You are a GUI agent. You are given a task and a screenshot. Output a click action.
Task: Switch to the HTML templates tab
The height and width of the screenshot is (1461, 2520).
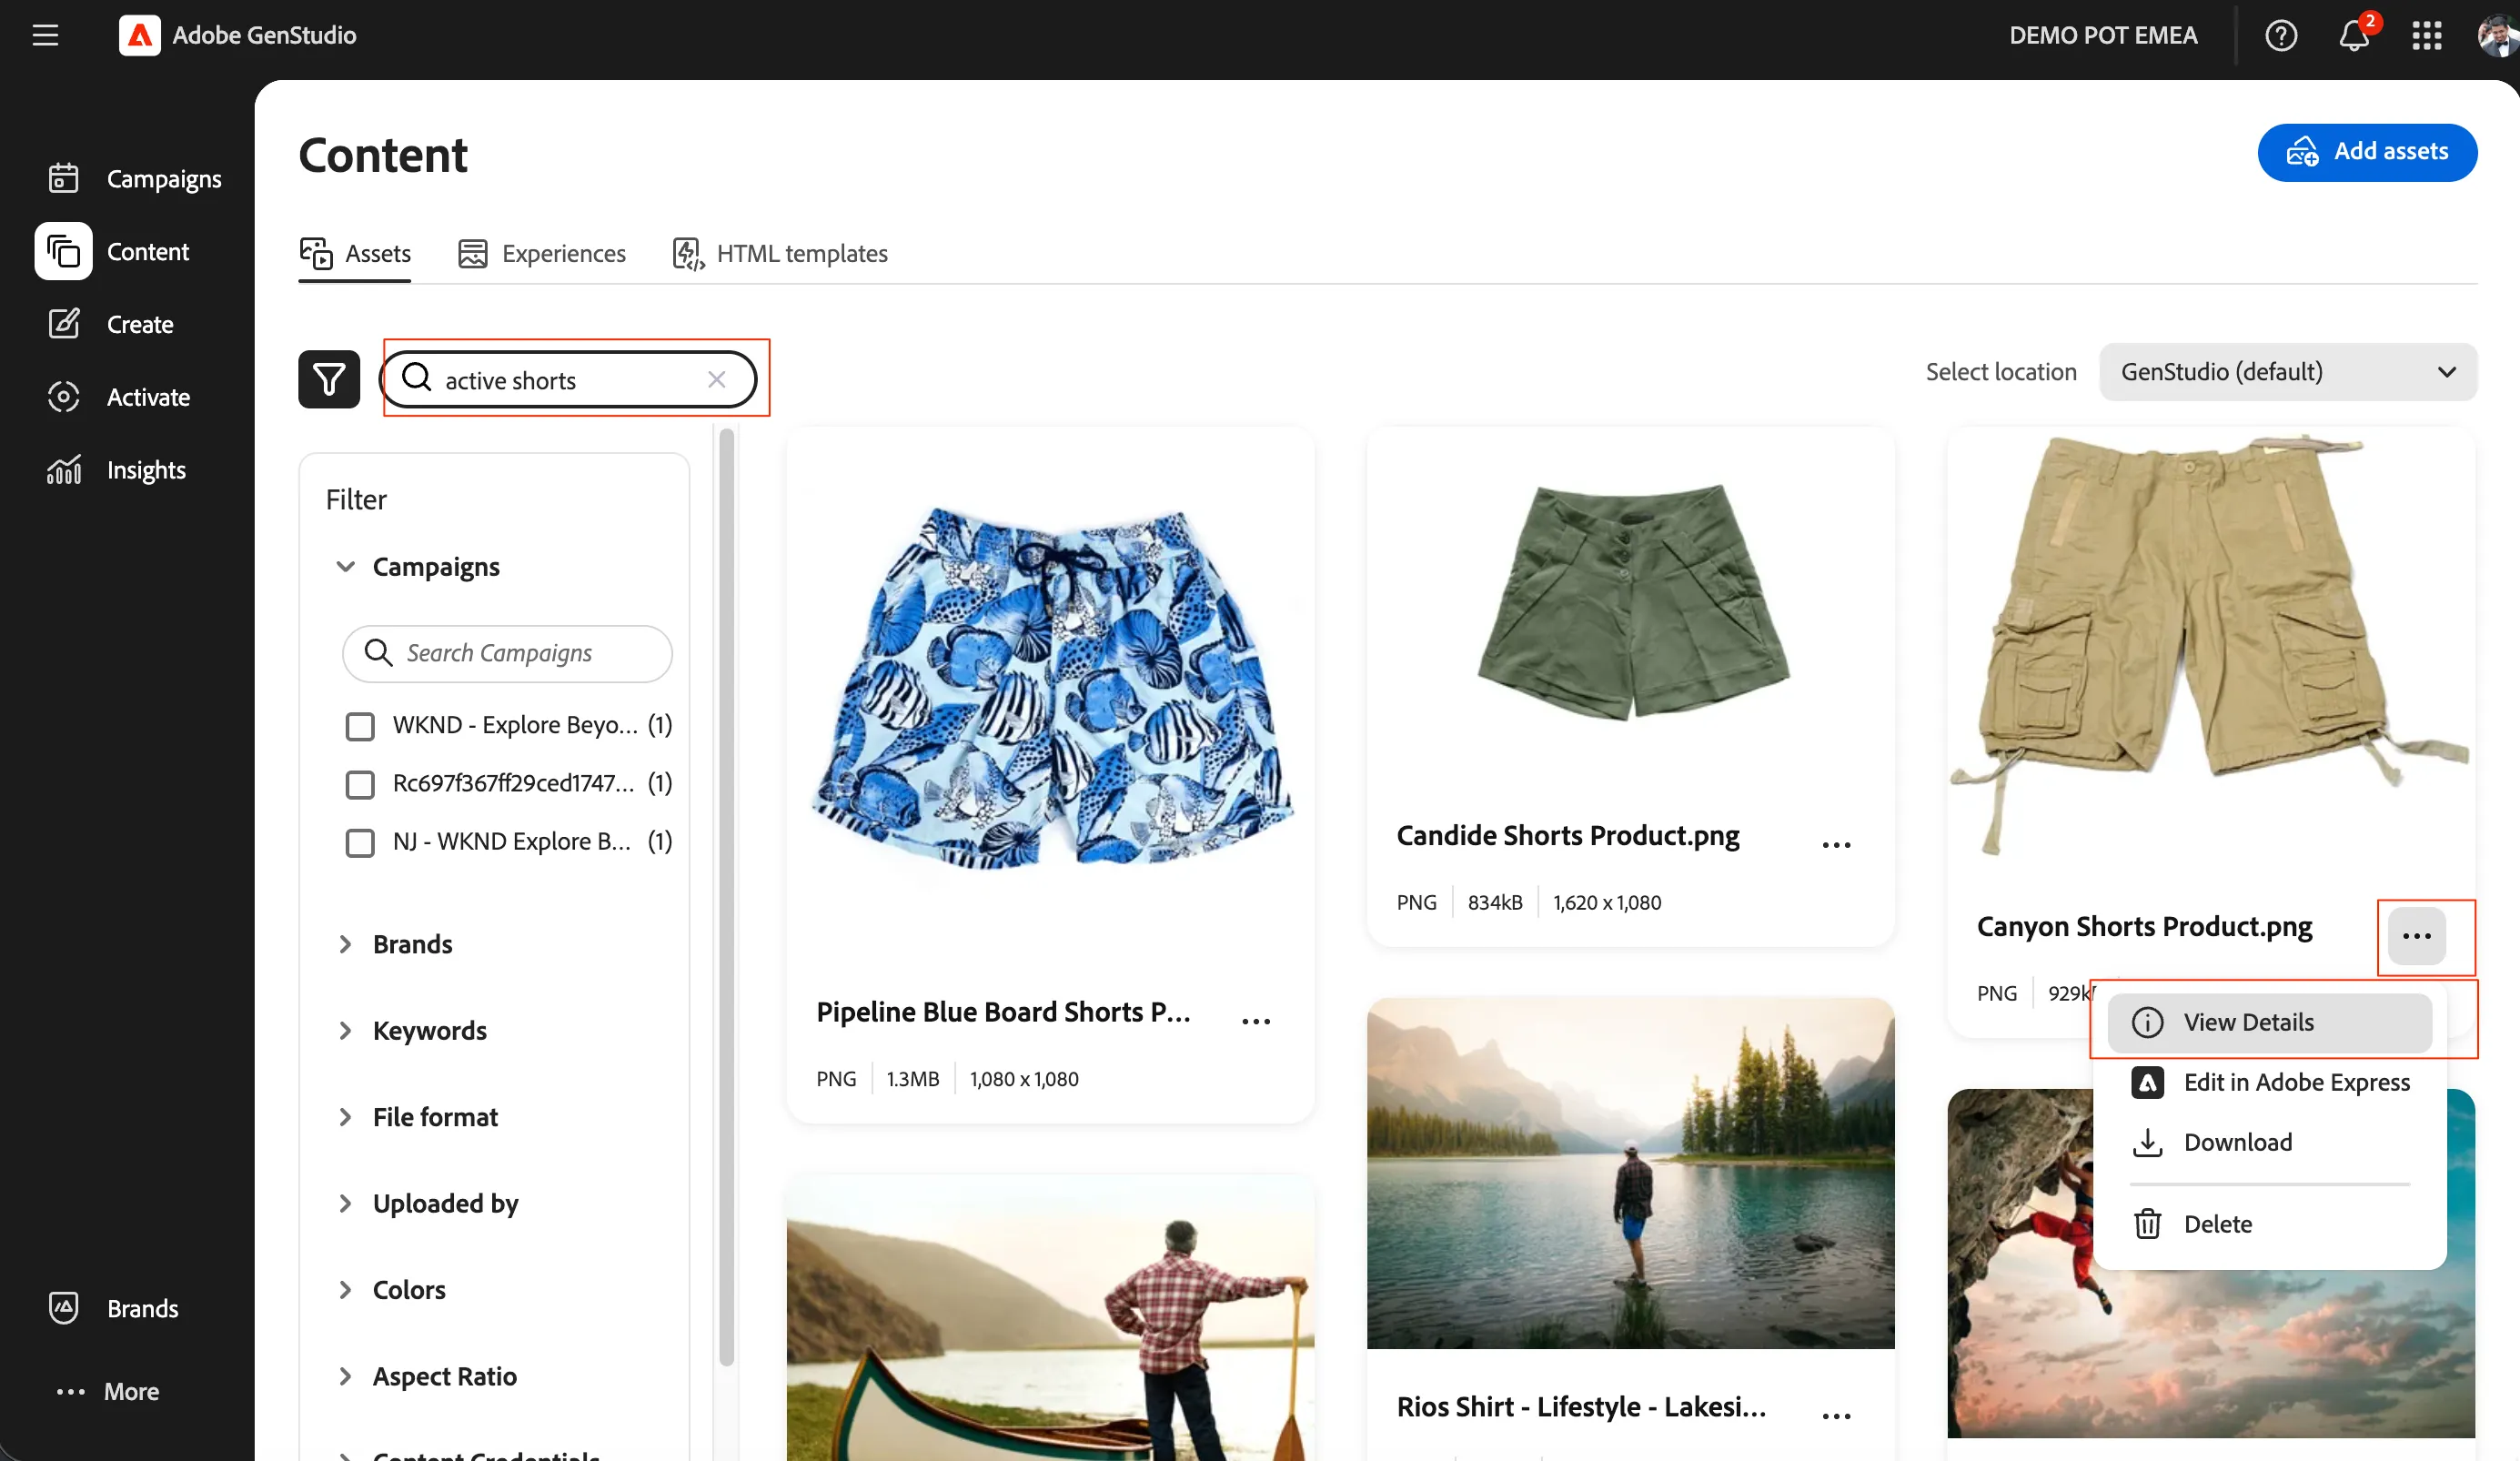coord(780,254)
